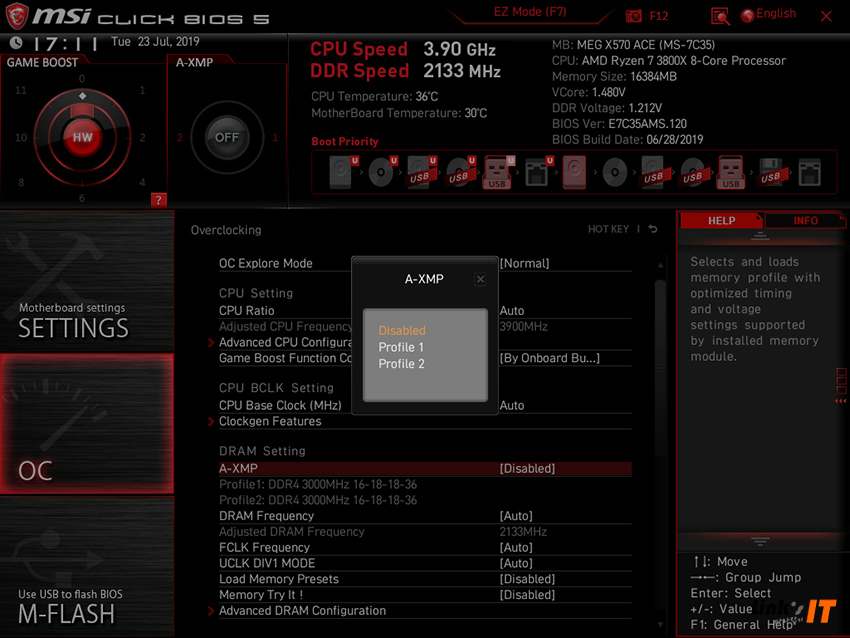Close the A-XMP popup dialog
The image size is (850, 638).
480,279
